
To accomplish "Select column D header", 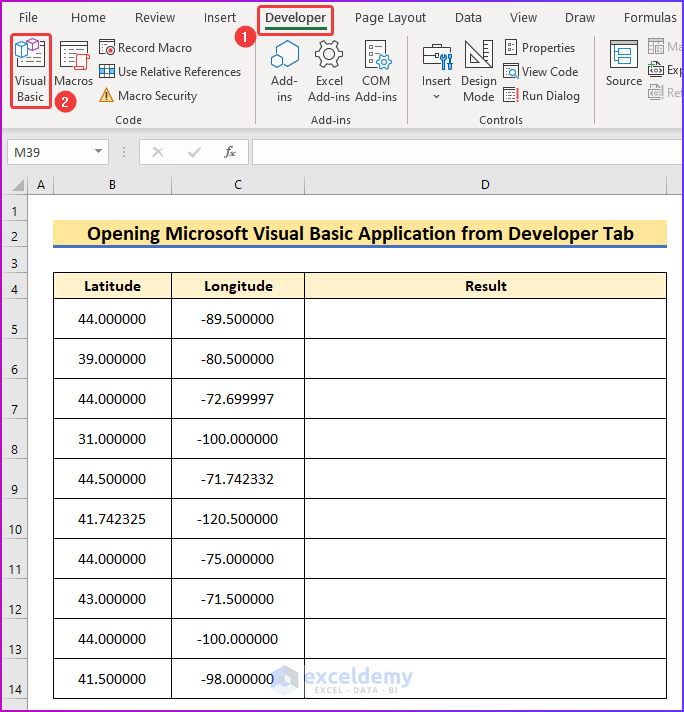I will (x=485, y=185).
